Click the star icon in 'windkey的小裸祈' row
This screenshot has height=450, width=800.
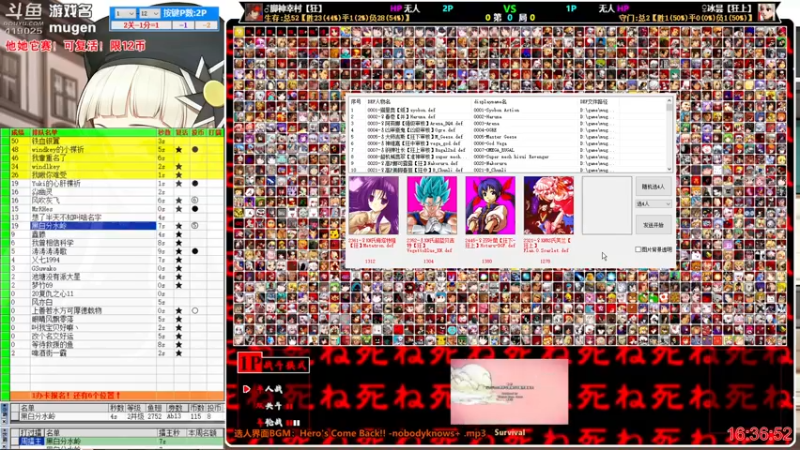click(x=179, y=149)
